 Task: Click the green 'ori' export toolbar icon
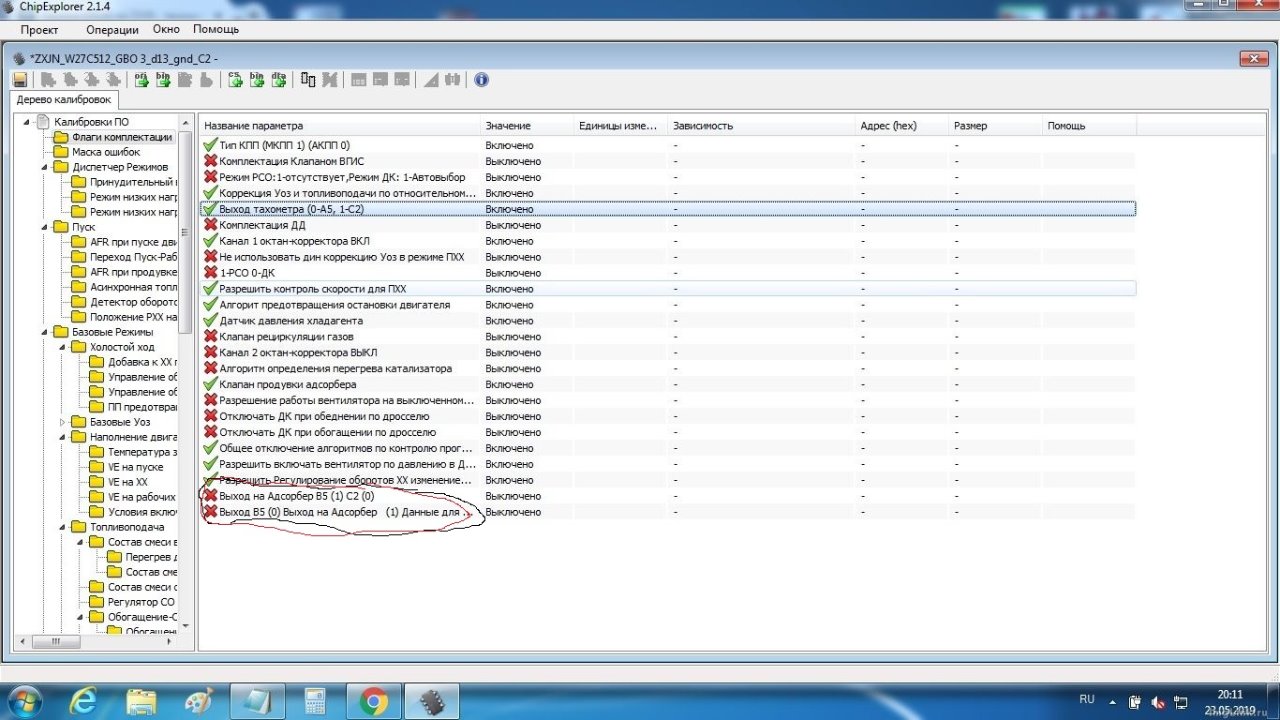tap(142, 80)
